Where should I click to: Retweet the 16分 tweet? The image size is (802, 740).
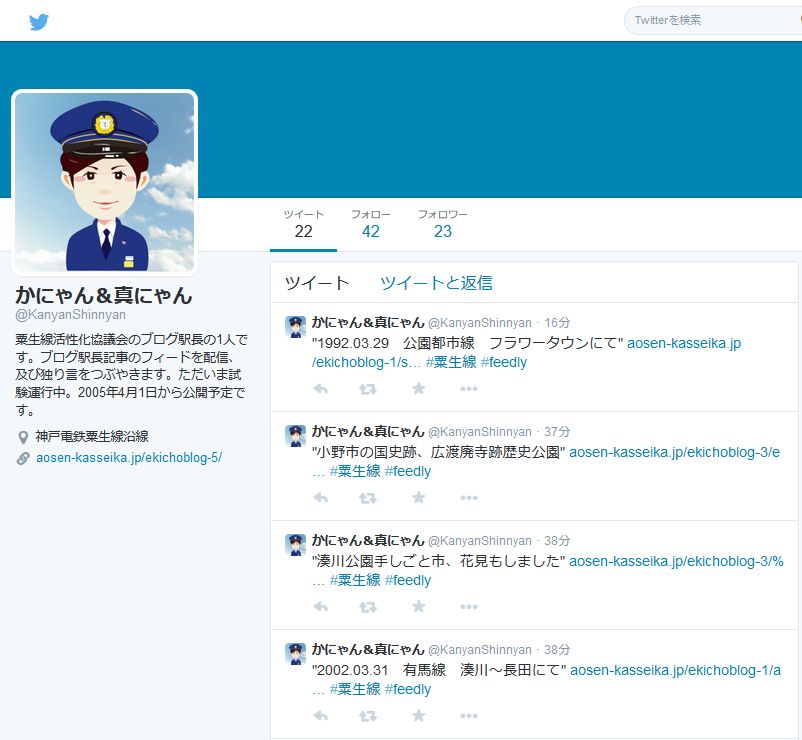(x=367, y=389)
